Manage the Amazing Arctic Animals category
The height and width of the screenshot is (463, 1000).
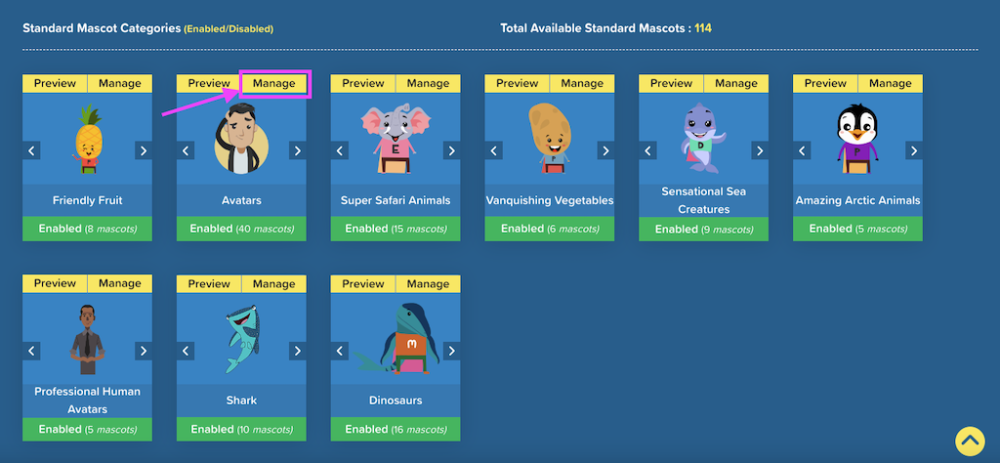pyautogui.click(x=891, y=84)
